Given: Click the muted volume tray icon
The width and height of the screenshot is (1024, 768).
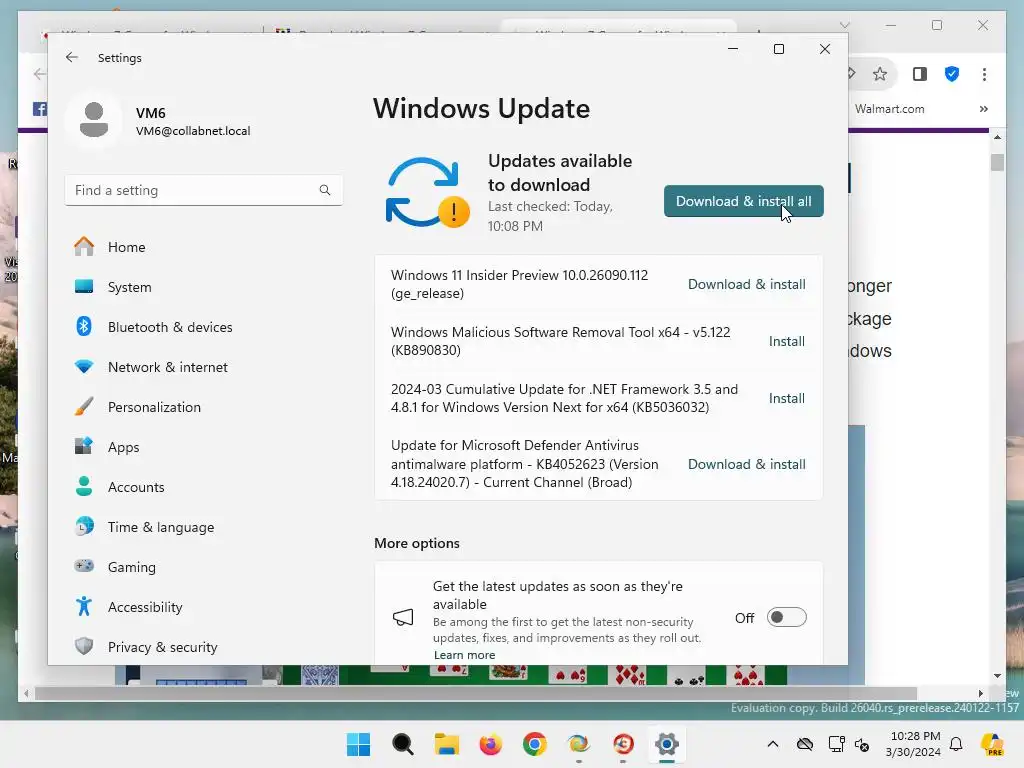Looking at the screenshot, I should (x=861, y=744).
